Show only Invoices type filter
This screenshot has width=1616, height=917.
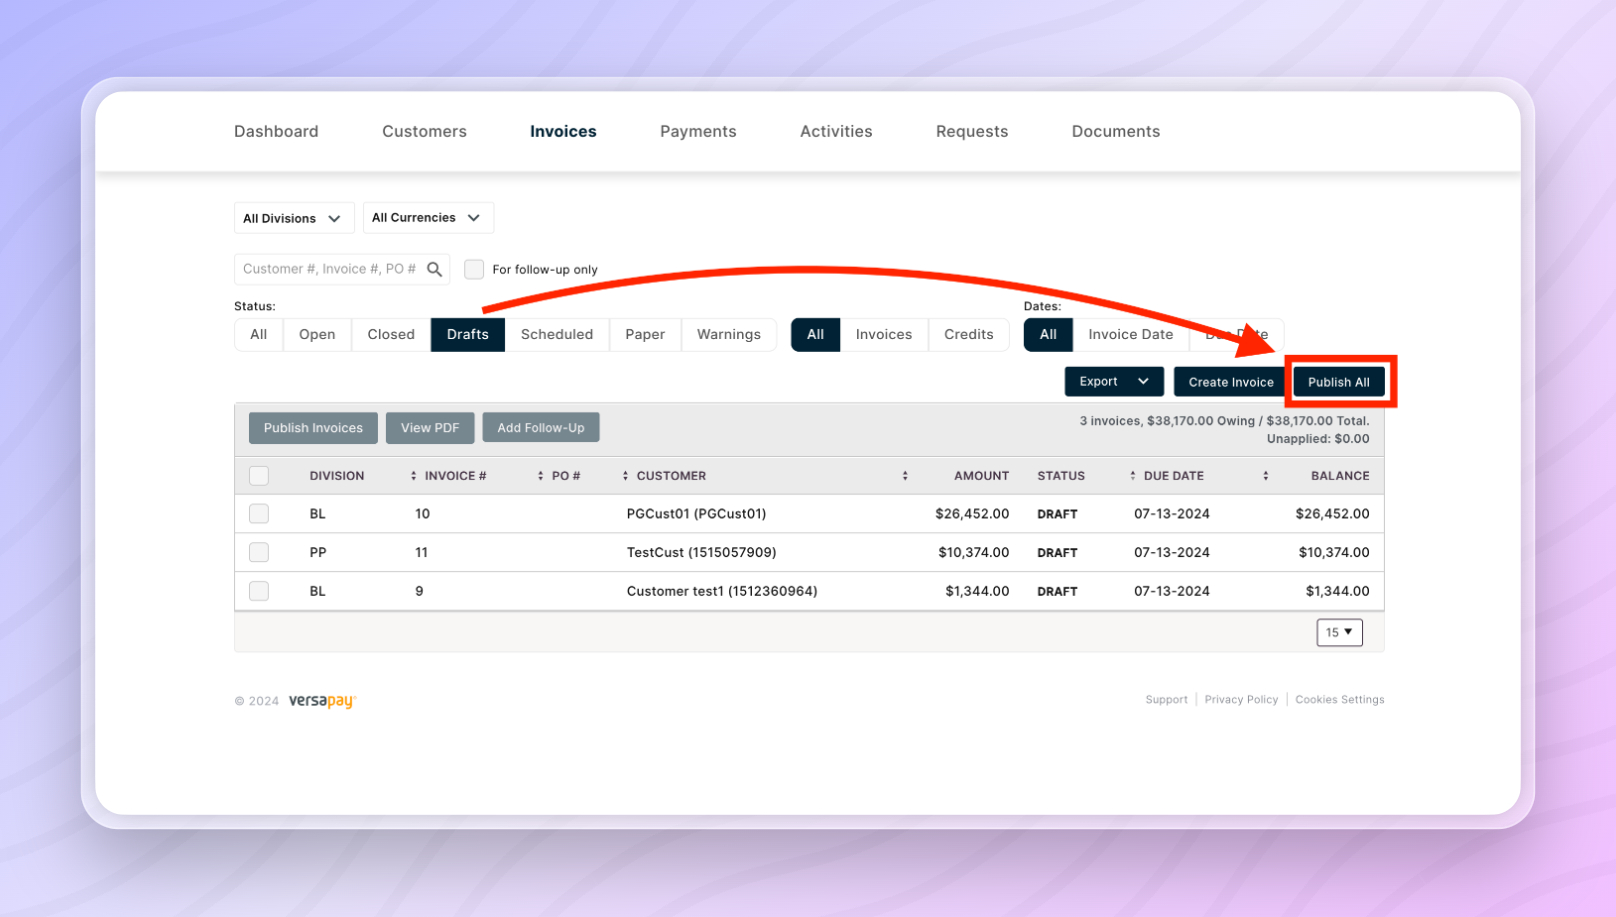click(x=884, y=334)
